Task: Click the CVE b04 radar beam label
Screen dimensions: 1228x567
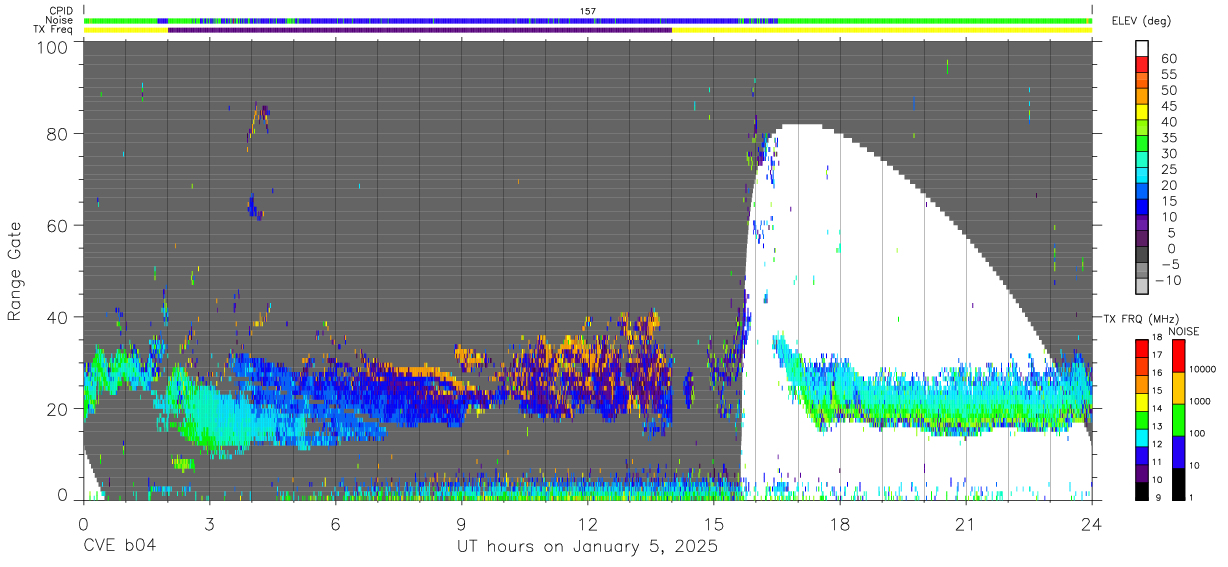Action: pyautogui.click(x=120, y=547)
